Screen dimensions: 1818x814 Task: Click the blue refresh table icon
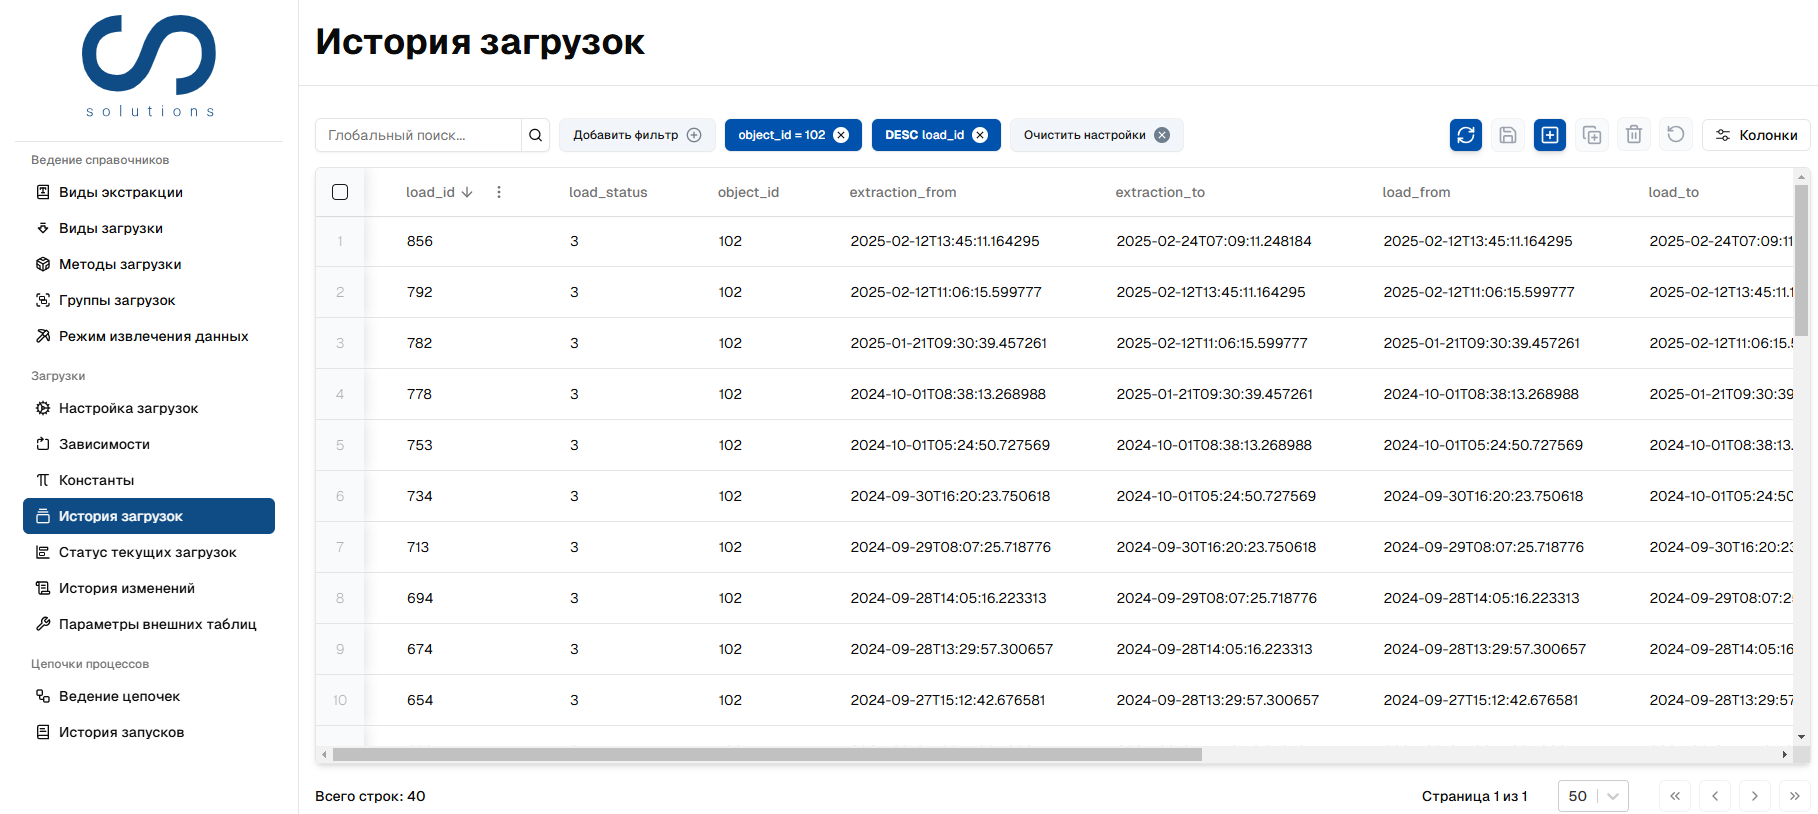point(1465,135)
